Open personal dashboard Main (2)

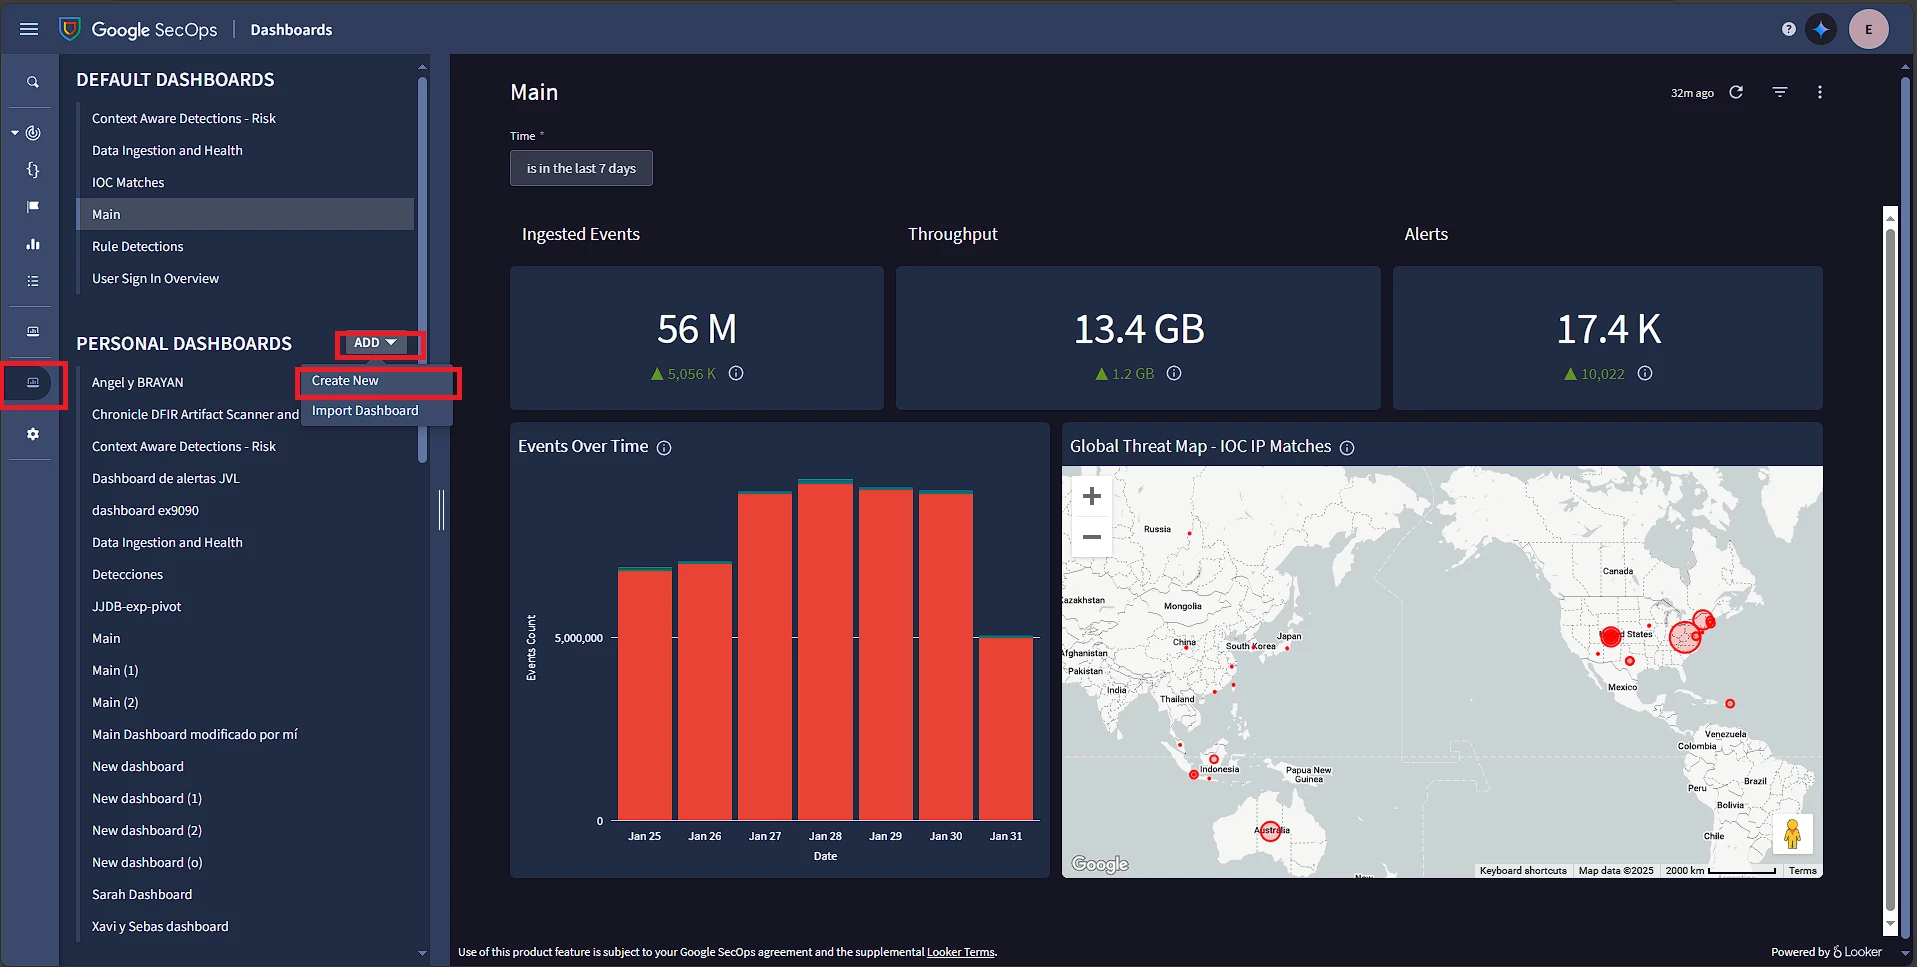(115, 702)
